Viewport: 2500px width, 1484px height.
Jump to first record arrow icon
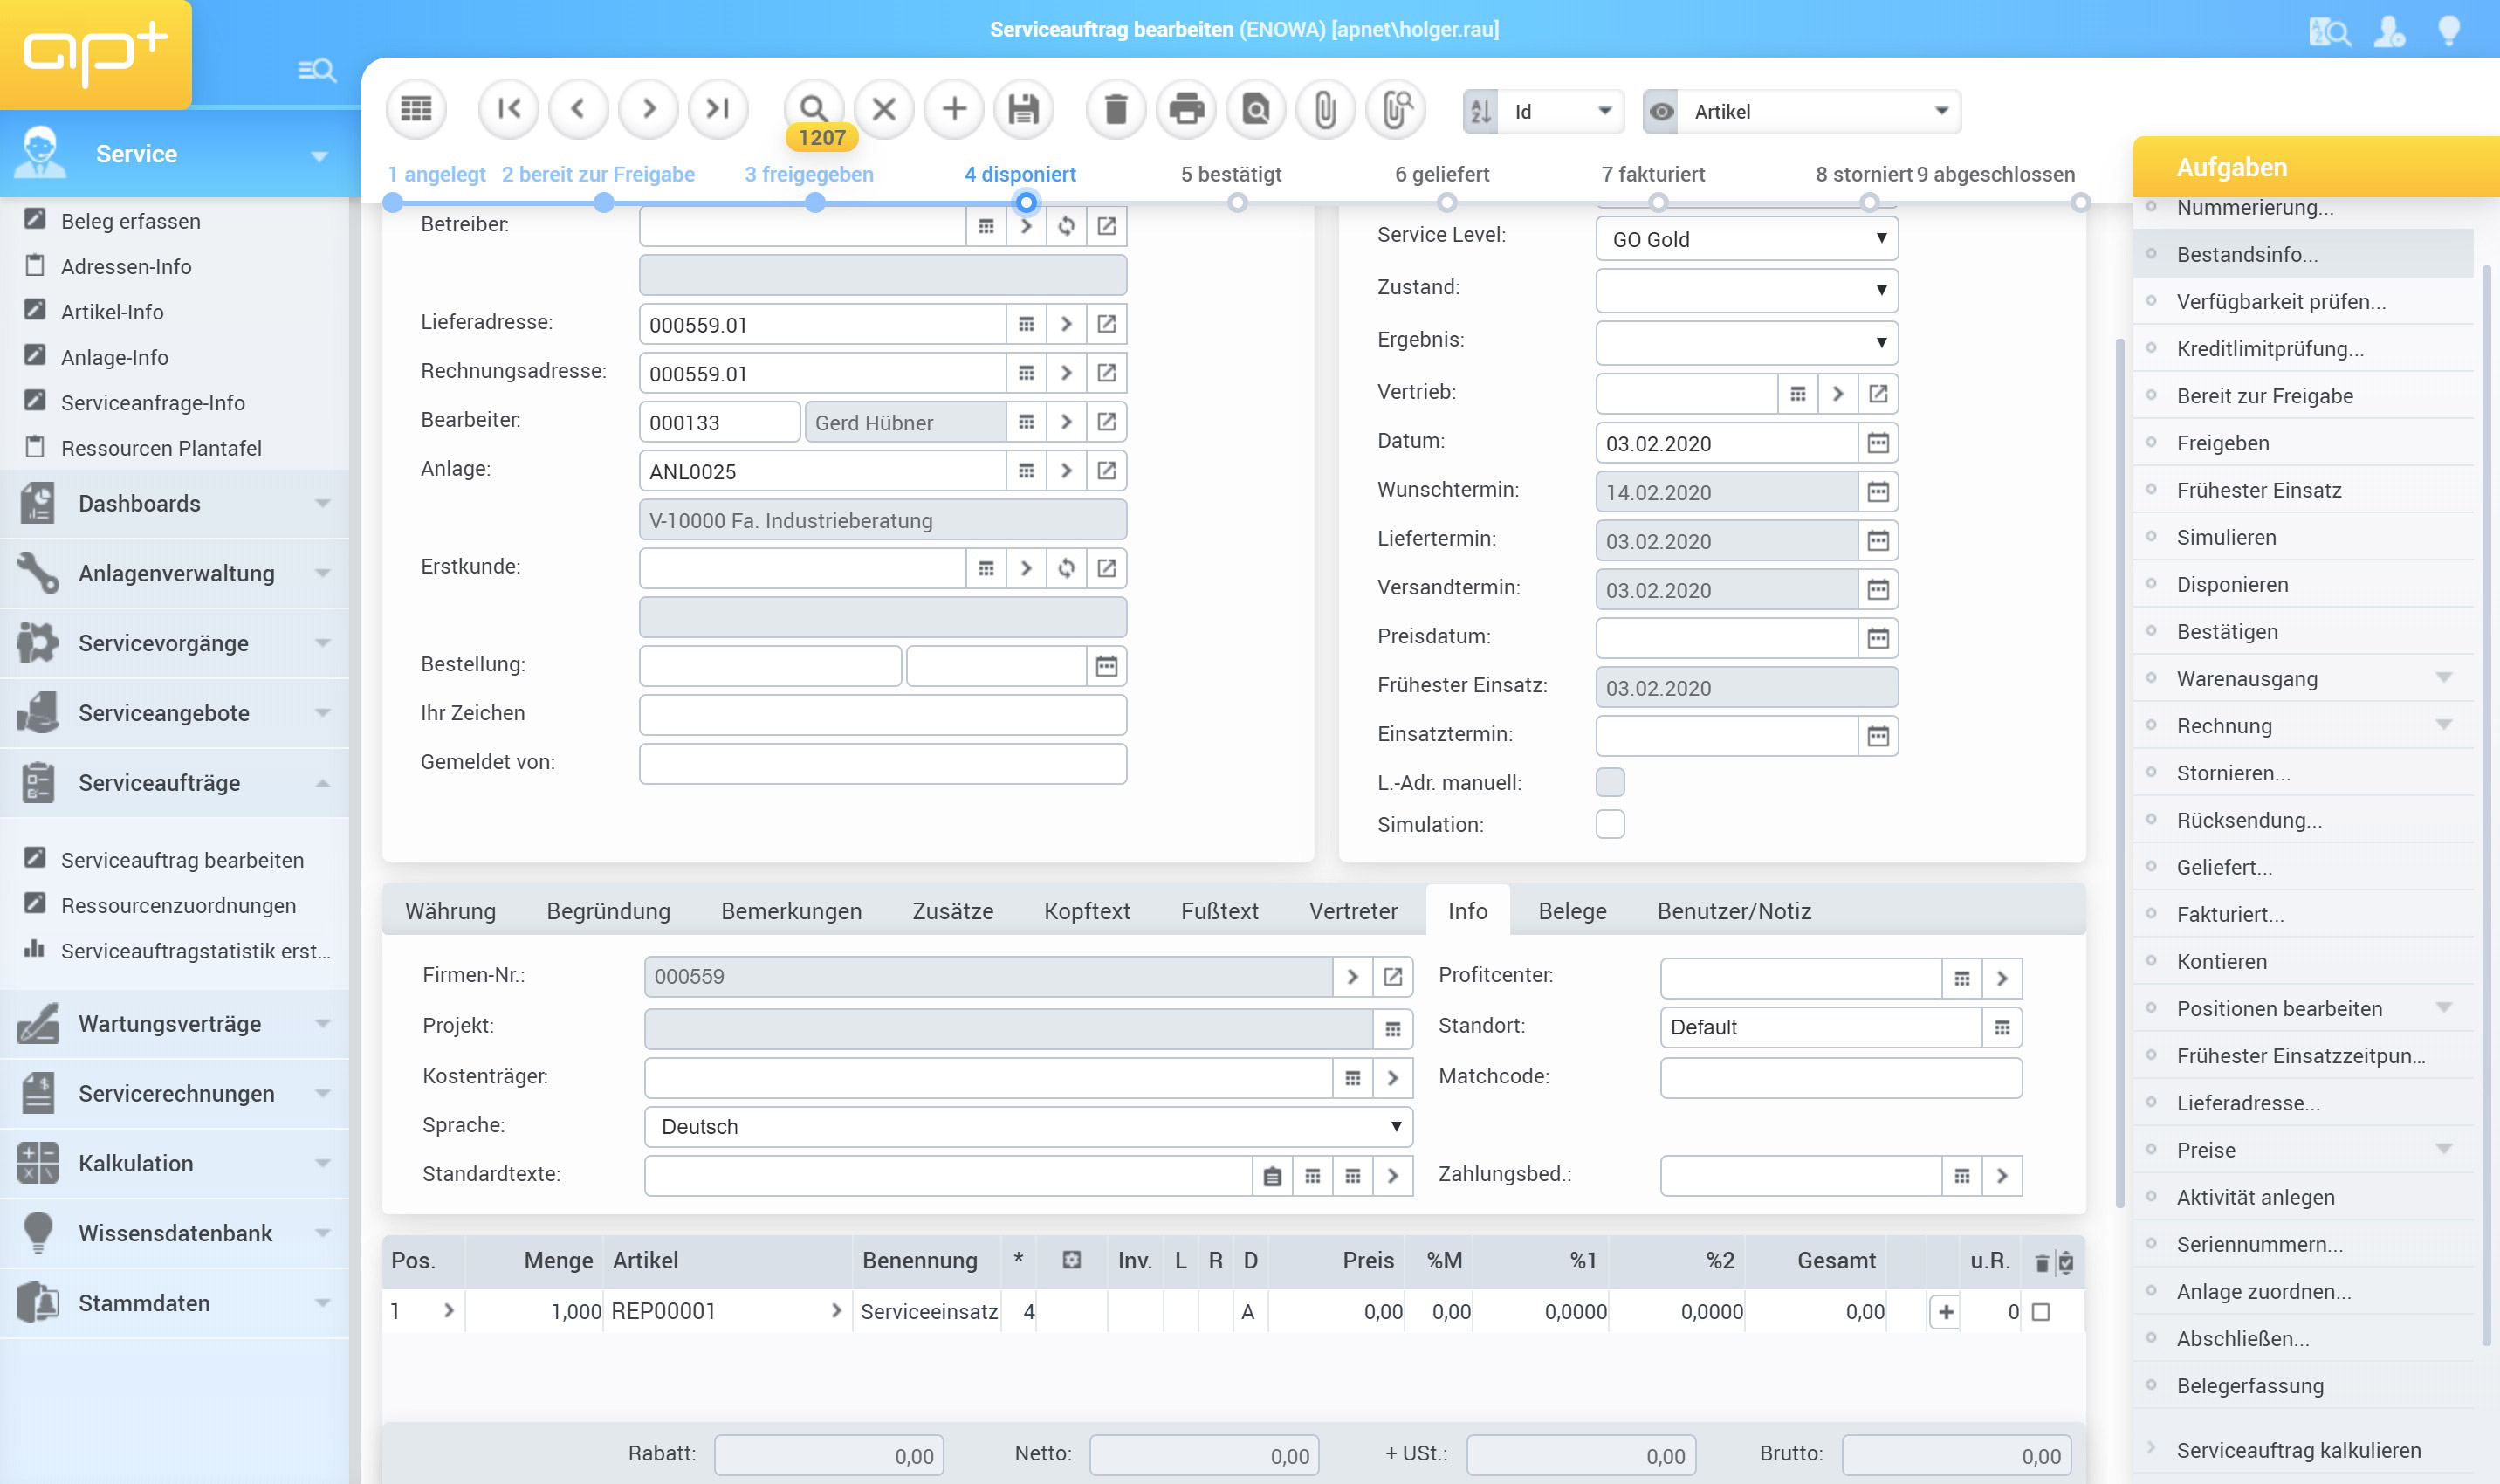point(508,109)
